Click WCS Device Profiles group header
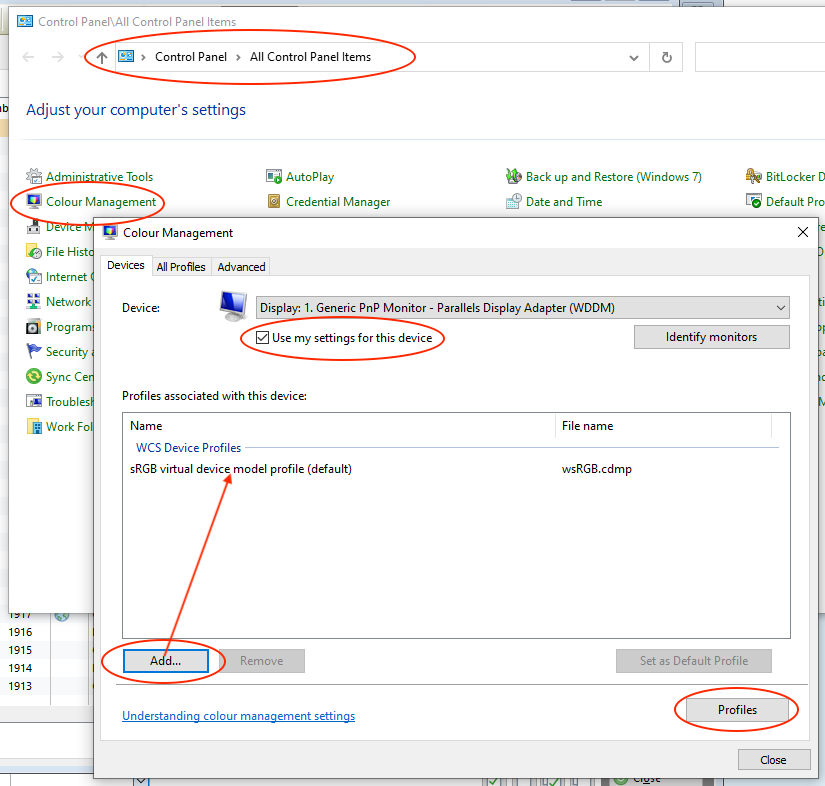 point(188,448)
